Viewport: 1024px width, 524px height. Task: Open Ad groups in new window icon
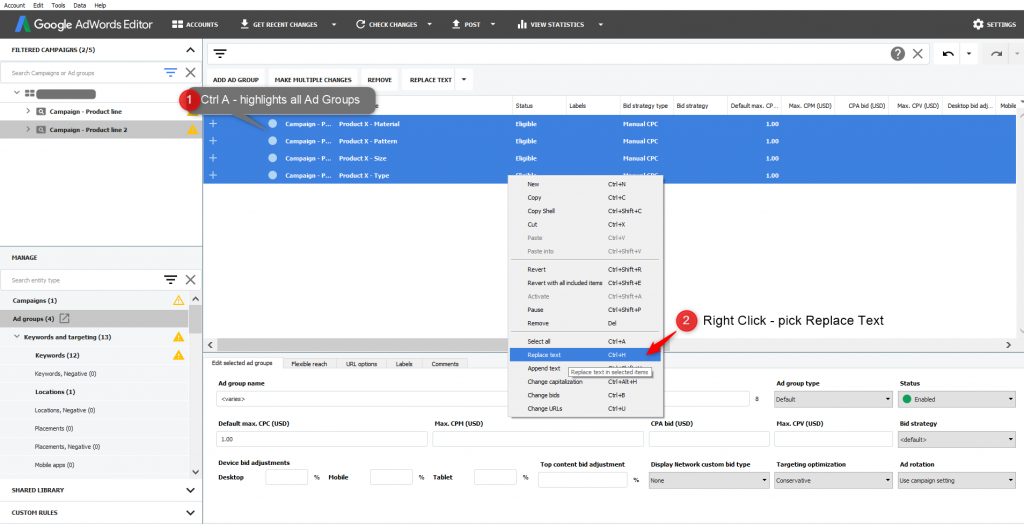[64, 319]
